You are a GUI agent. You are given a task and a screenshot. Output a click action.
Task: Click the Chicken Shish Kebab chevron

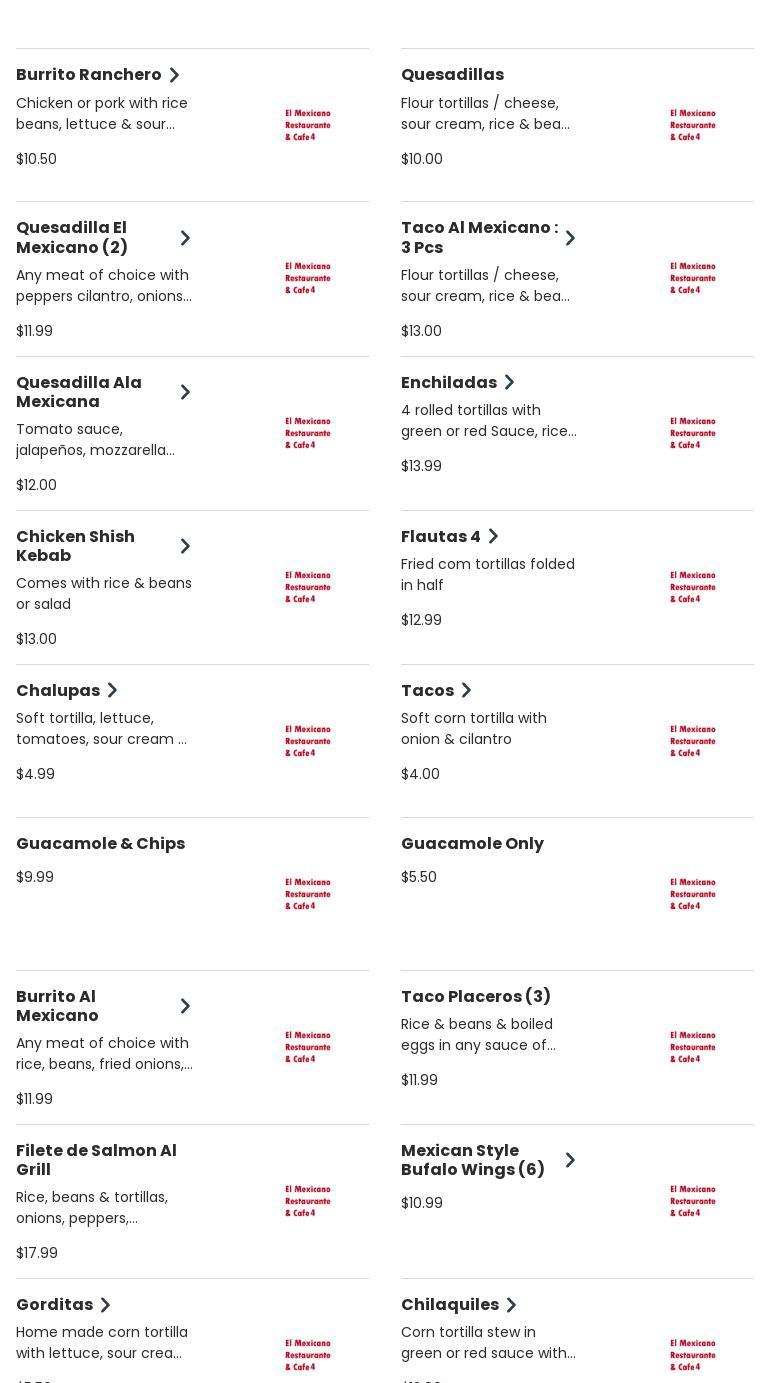pos(185,546)
